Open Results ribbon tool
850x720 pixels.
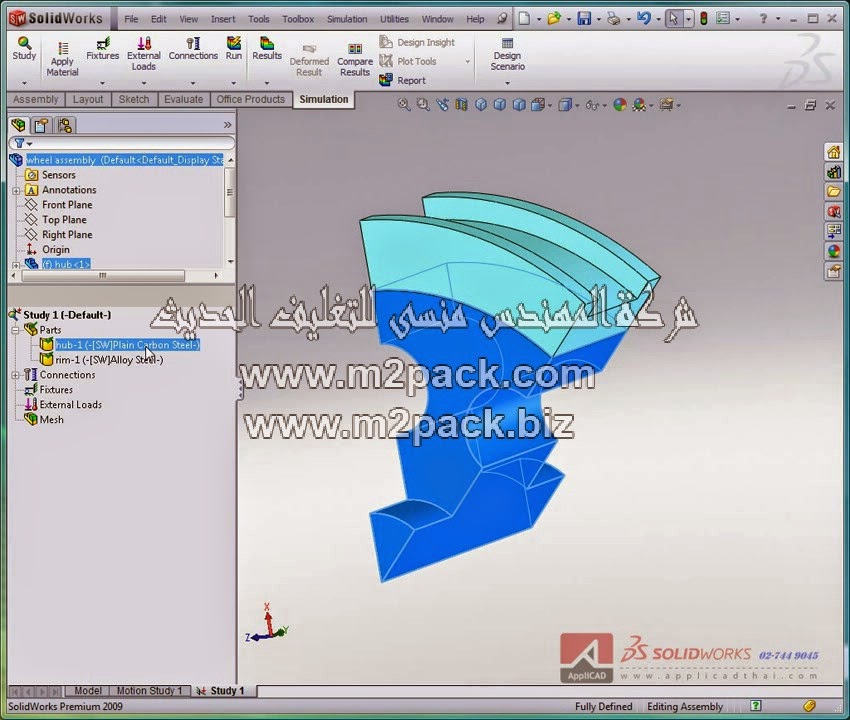[x=267, y=49]
